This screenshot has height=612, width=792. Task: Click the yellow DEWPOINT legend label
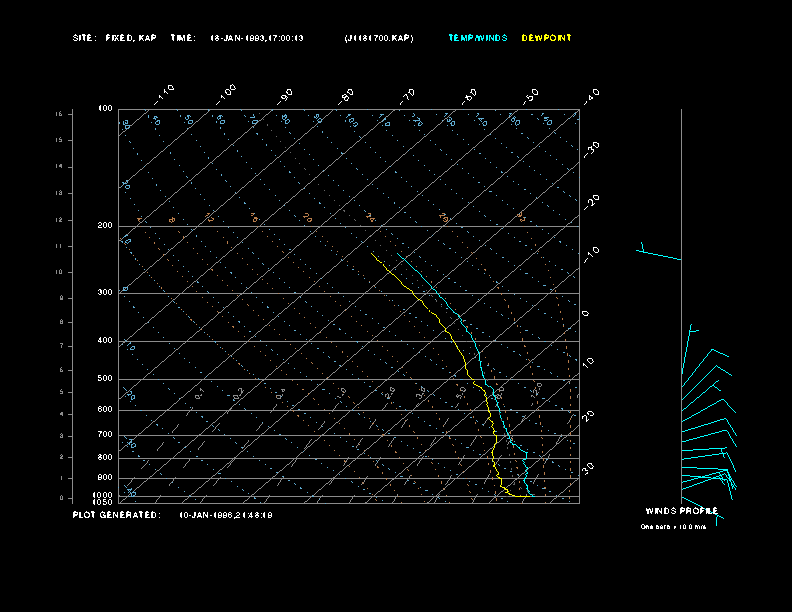547,38
